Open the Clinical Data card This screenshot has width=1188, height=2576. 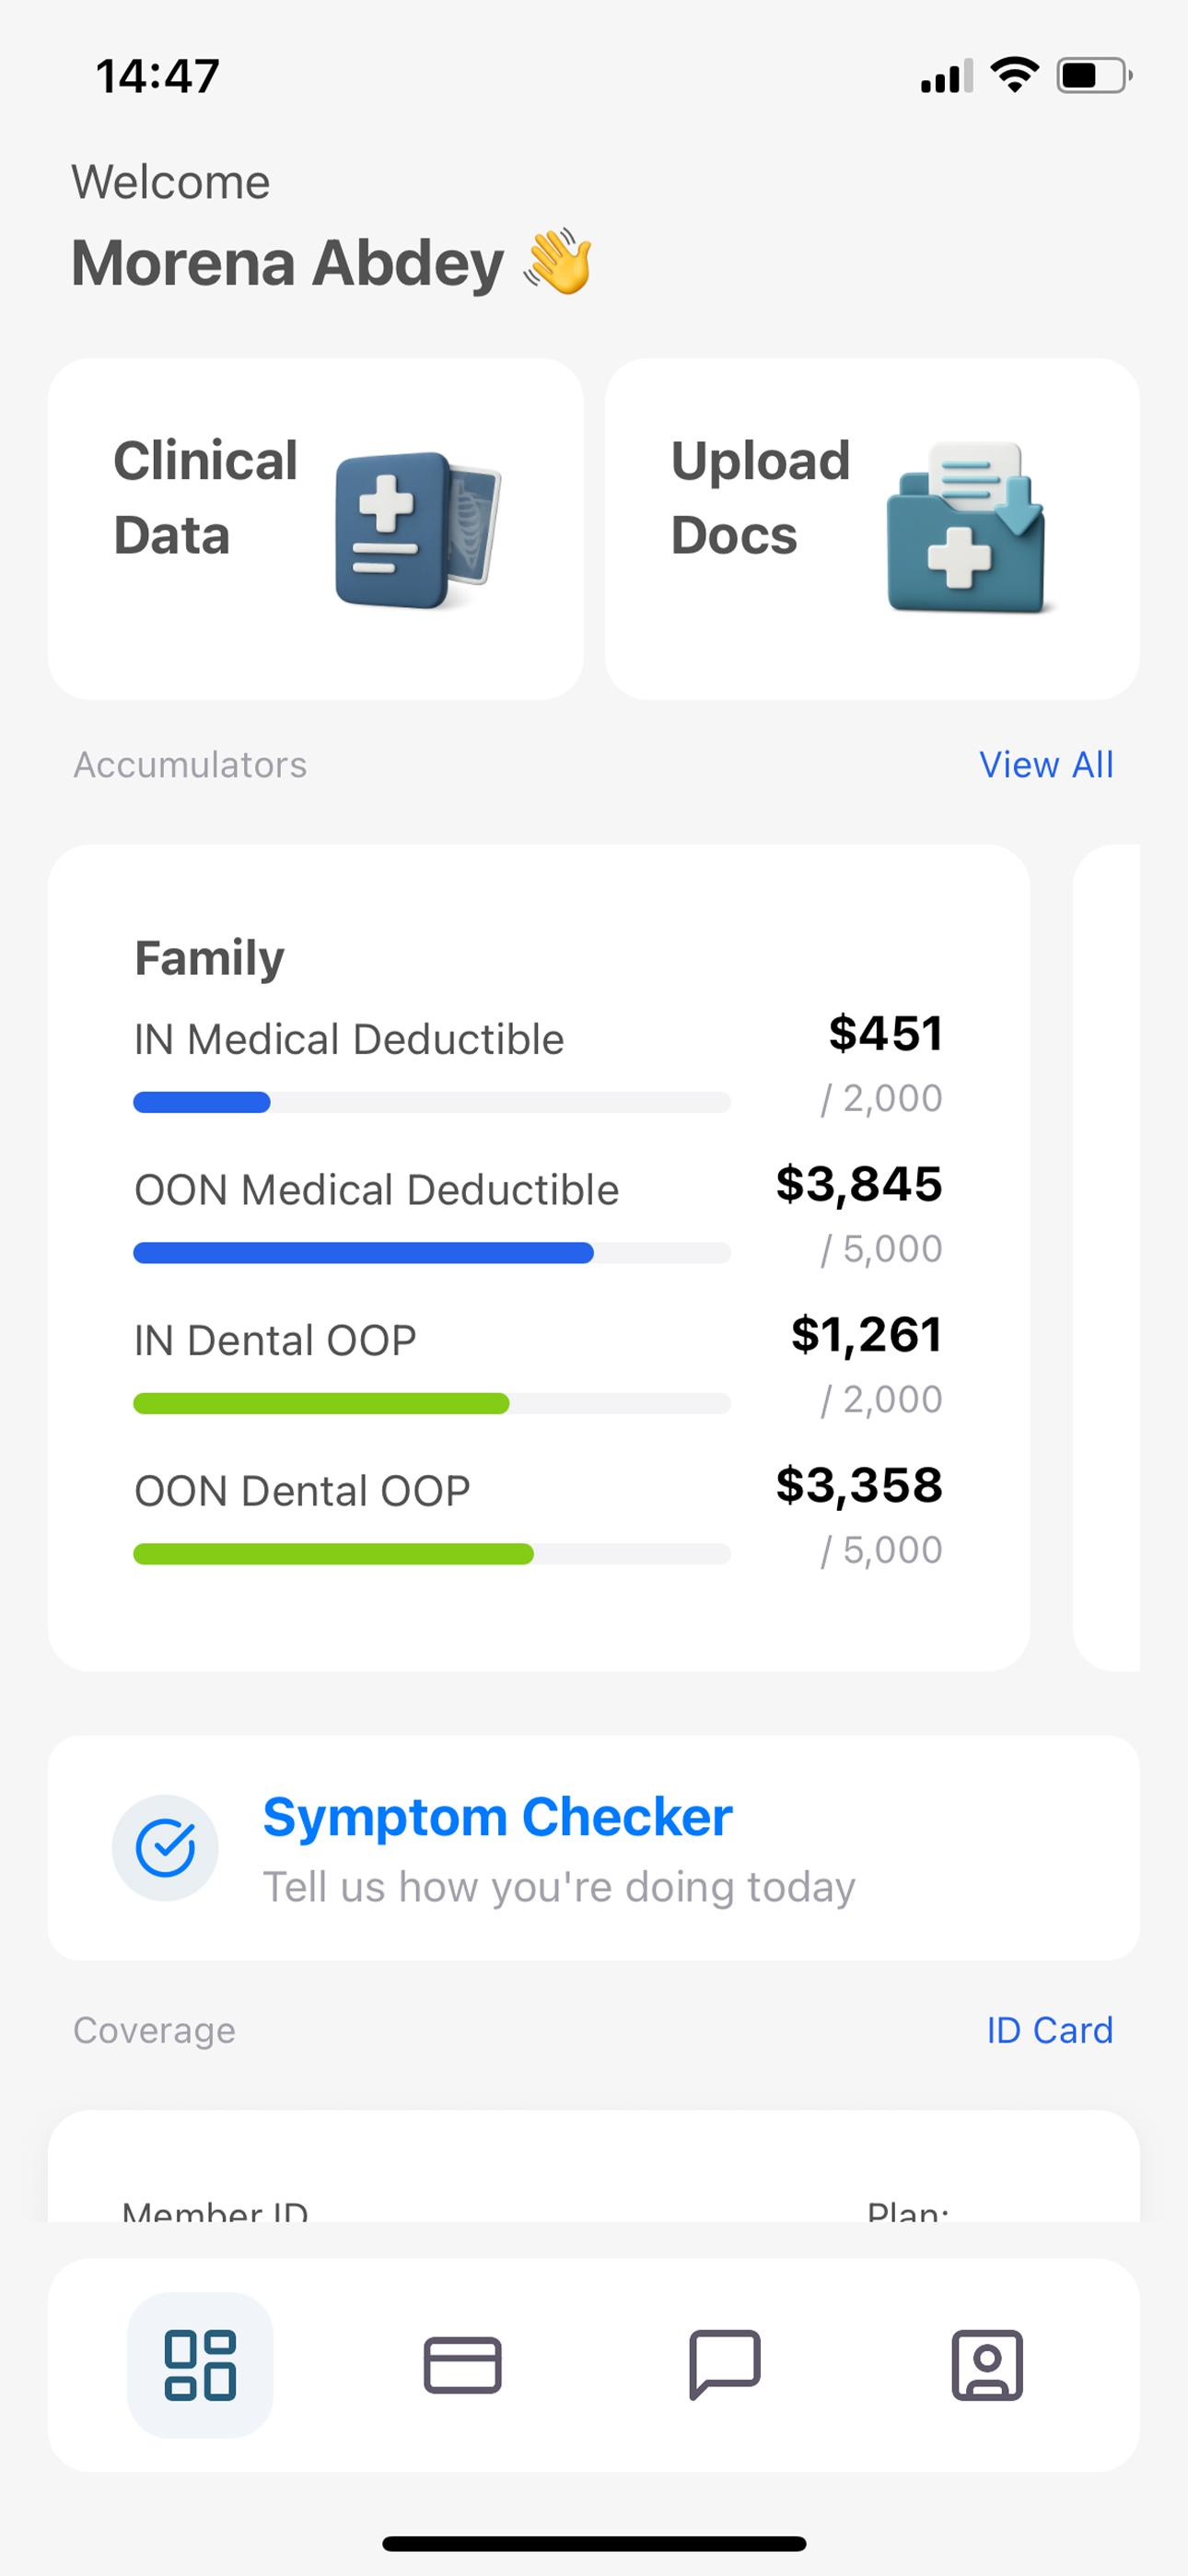coord(315,529)
